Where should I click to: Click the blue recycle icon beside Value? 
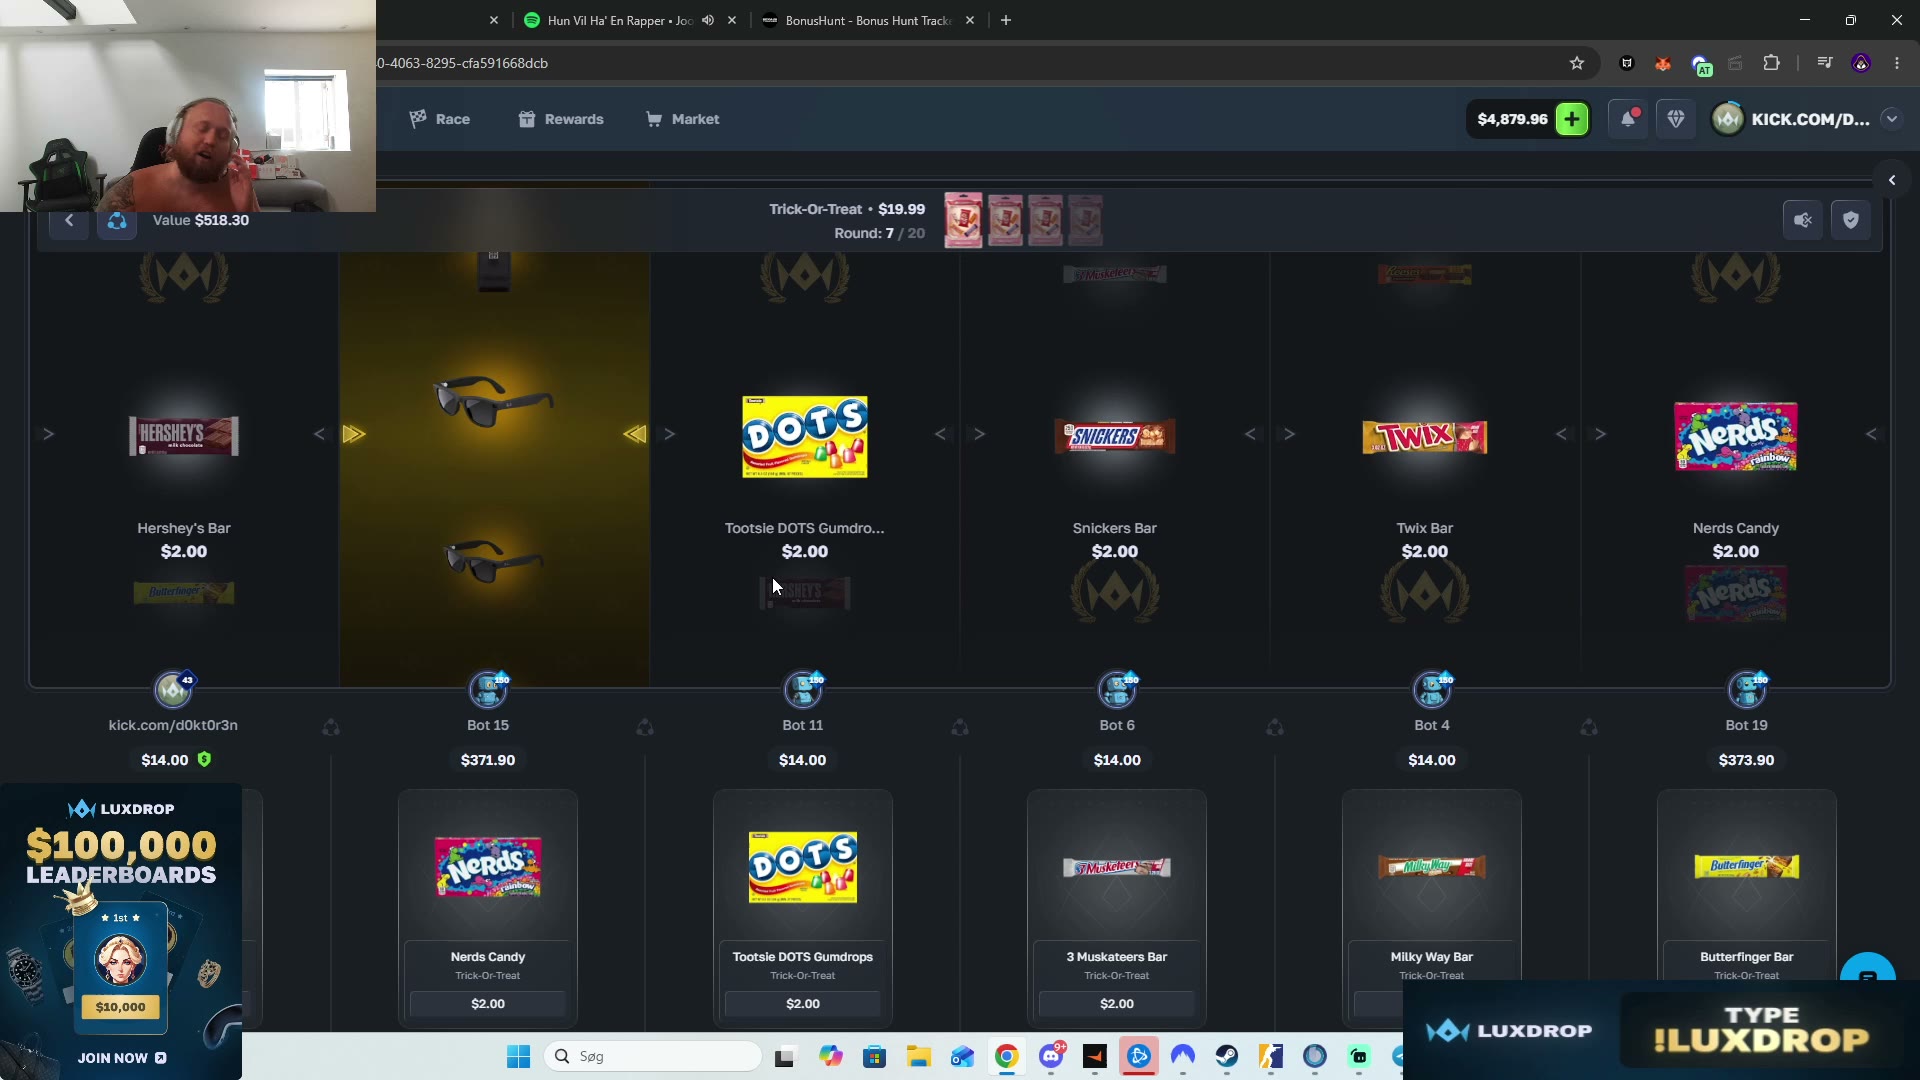click(x=117, y=220)
